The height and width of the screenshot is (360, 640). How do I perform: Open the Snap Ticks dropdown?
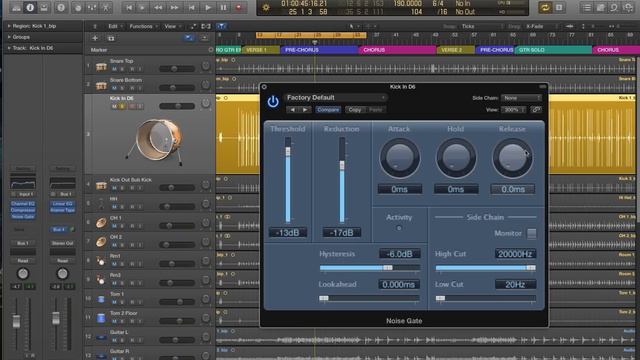(481, 26)
